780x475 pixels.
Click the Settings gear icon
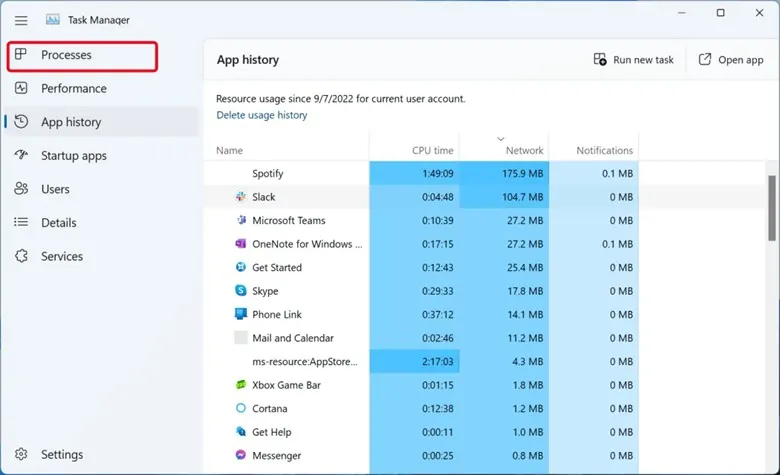coord(21,454)
